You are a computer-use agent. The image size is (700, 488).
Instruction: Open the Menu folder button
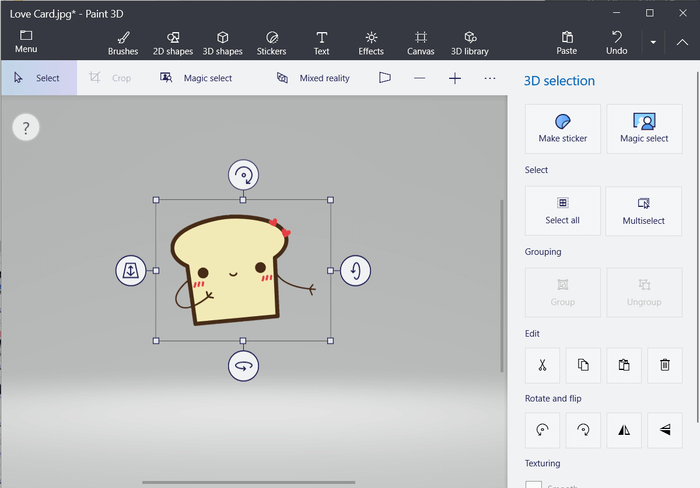(x=26, y=42)
